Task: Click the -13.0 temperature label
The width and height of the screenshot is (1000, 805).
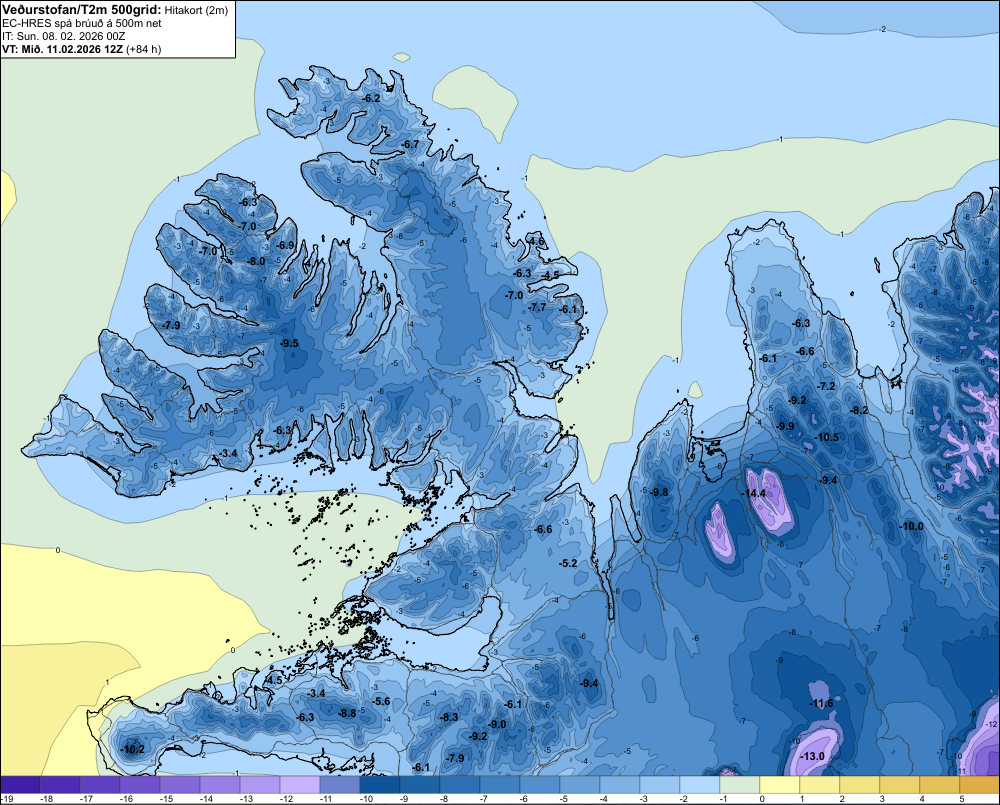Action: 812,757
